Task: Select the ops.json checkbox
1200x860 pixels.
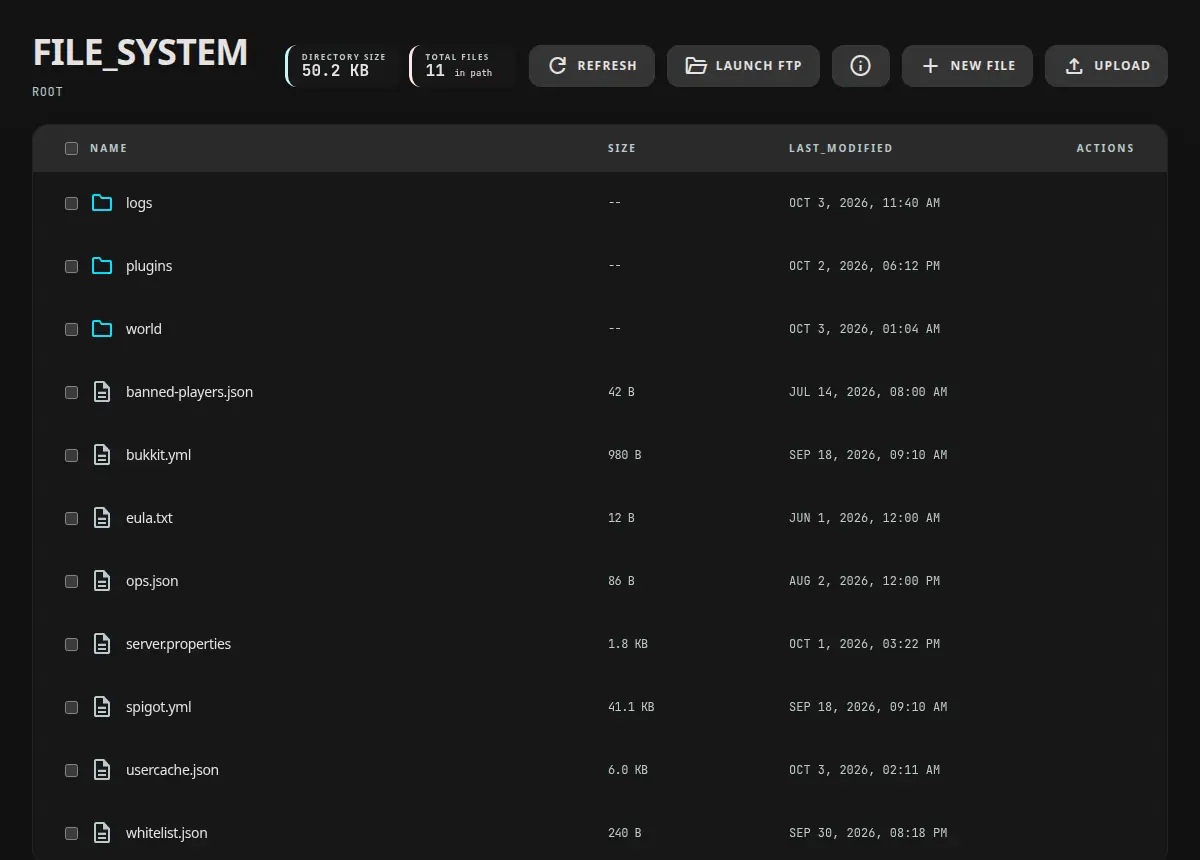Action: (71, 581)
